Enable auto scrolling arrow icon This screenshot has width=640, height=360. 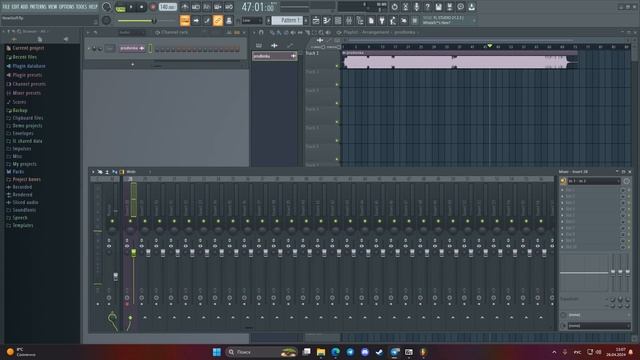point(196,20)
